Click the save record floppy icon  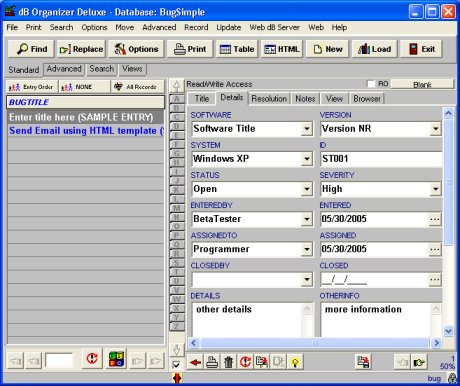coord(363,362)
